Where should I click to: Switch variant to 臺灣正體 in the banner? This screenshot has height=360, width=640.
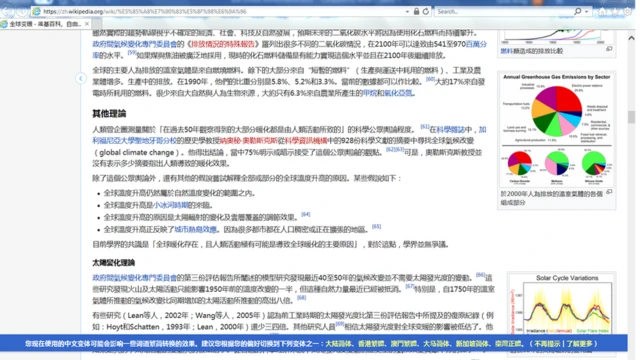[x=508, y=344]
